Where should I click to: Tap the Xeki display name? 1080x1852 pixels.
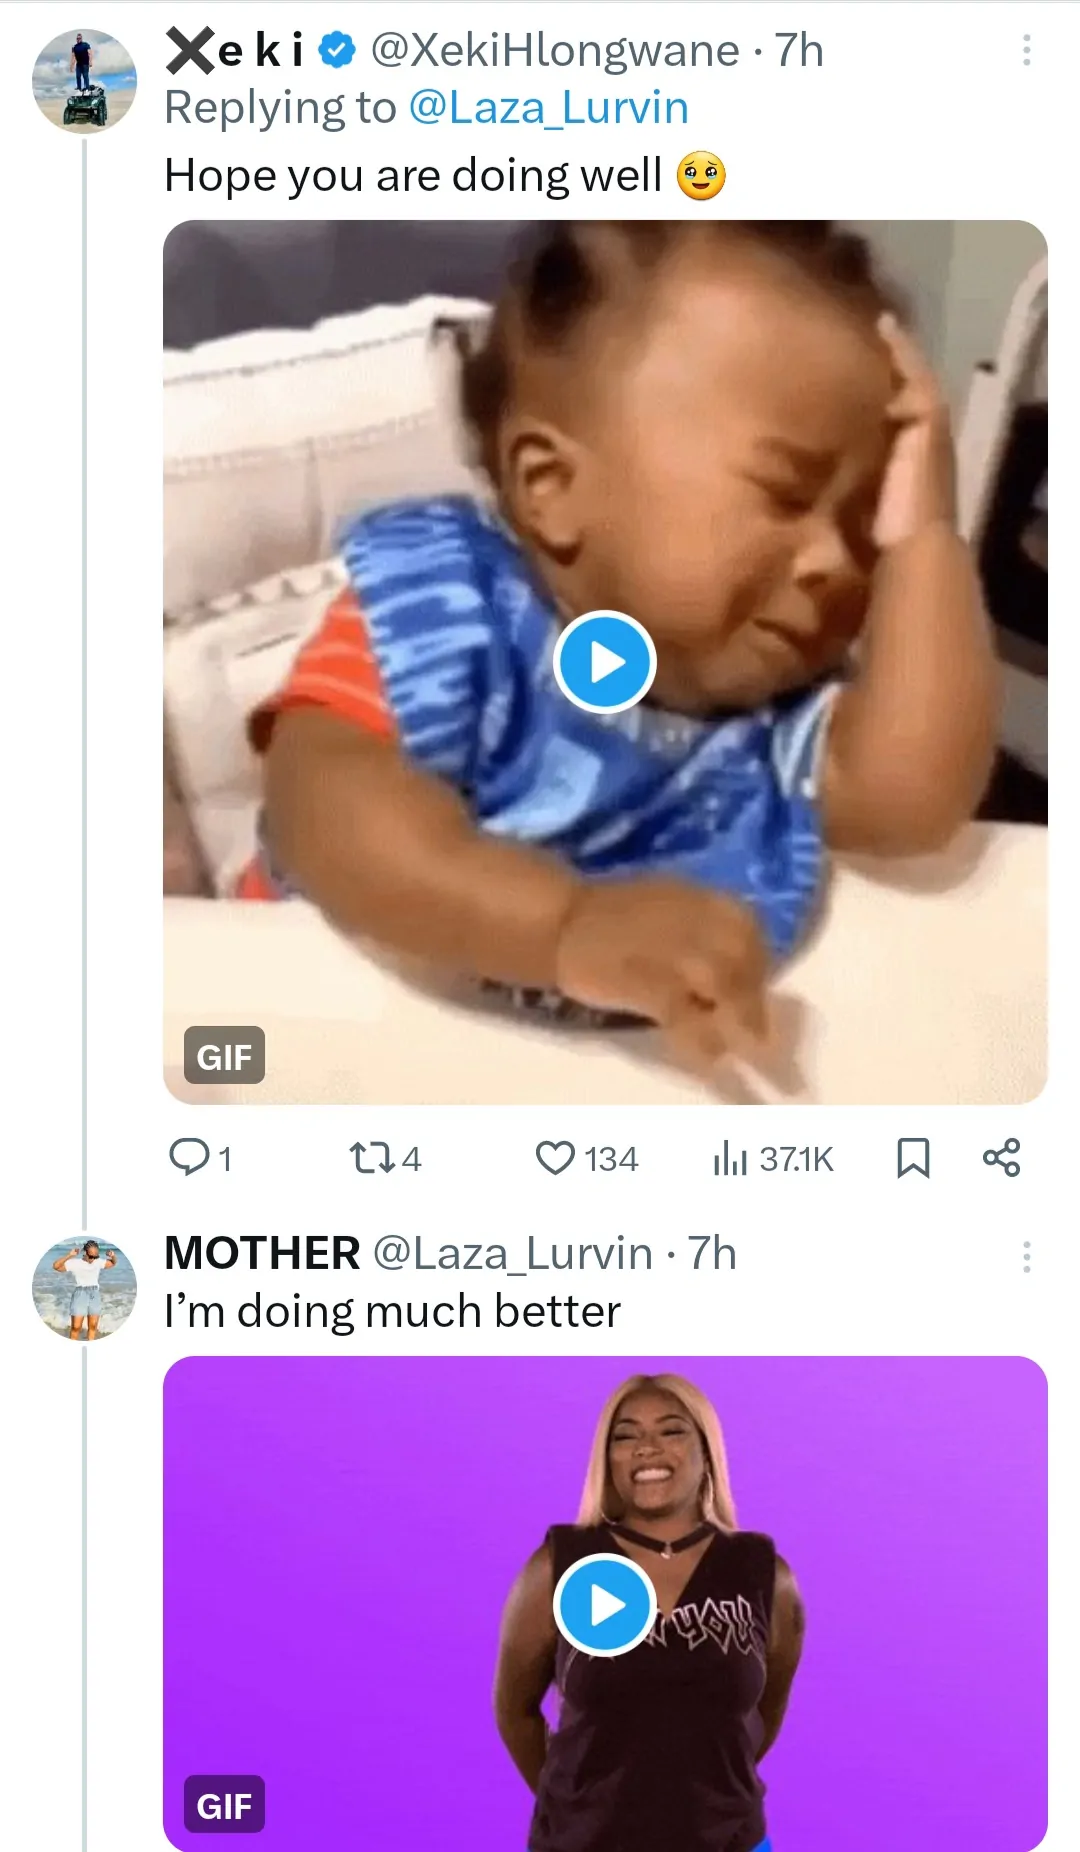point(234,51)
